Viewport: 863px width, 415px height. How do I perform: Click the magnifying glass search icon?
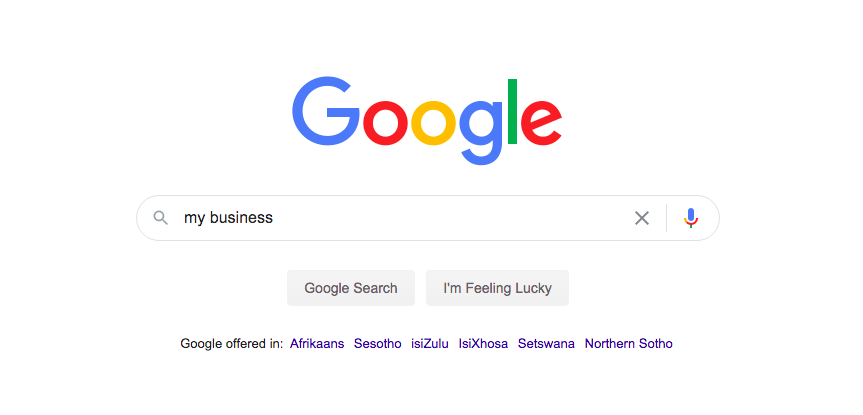[160, 218]
